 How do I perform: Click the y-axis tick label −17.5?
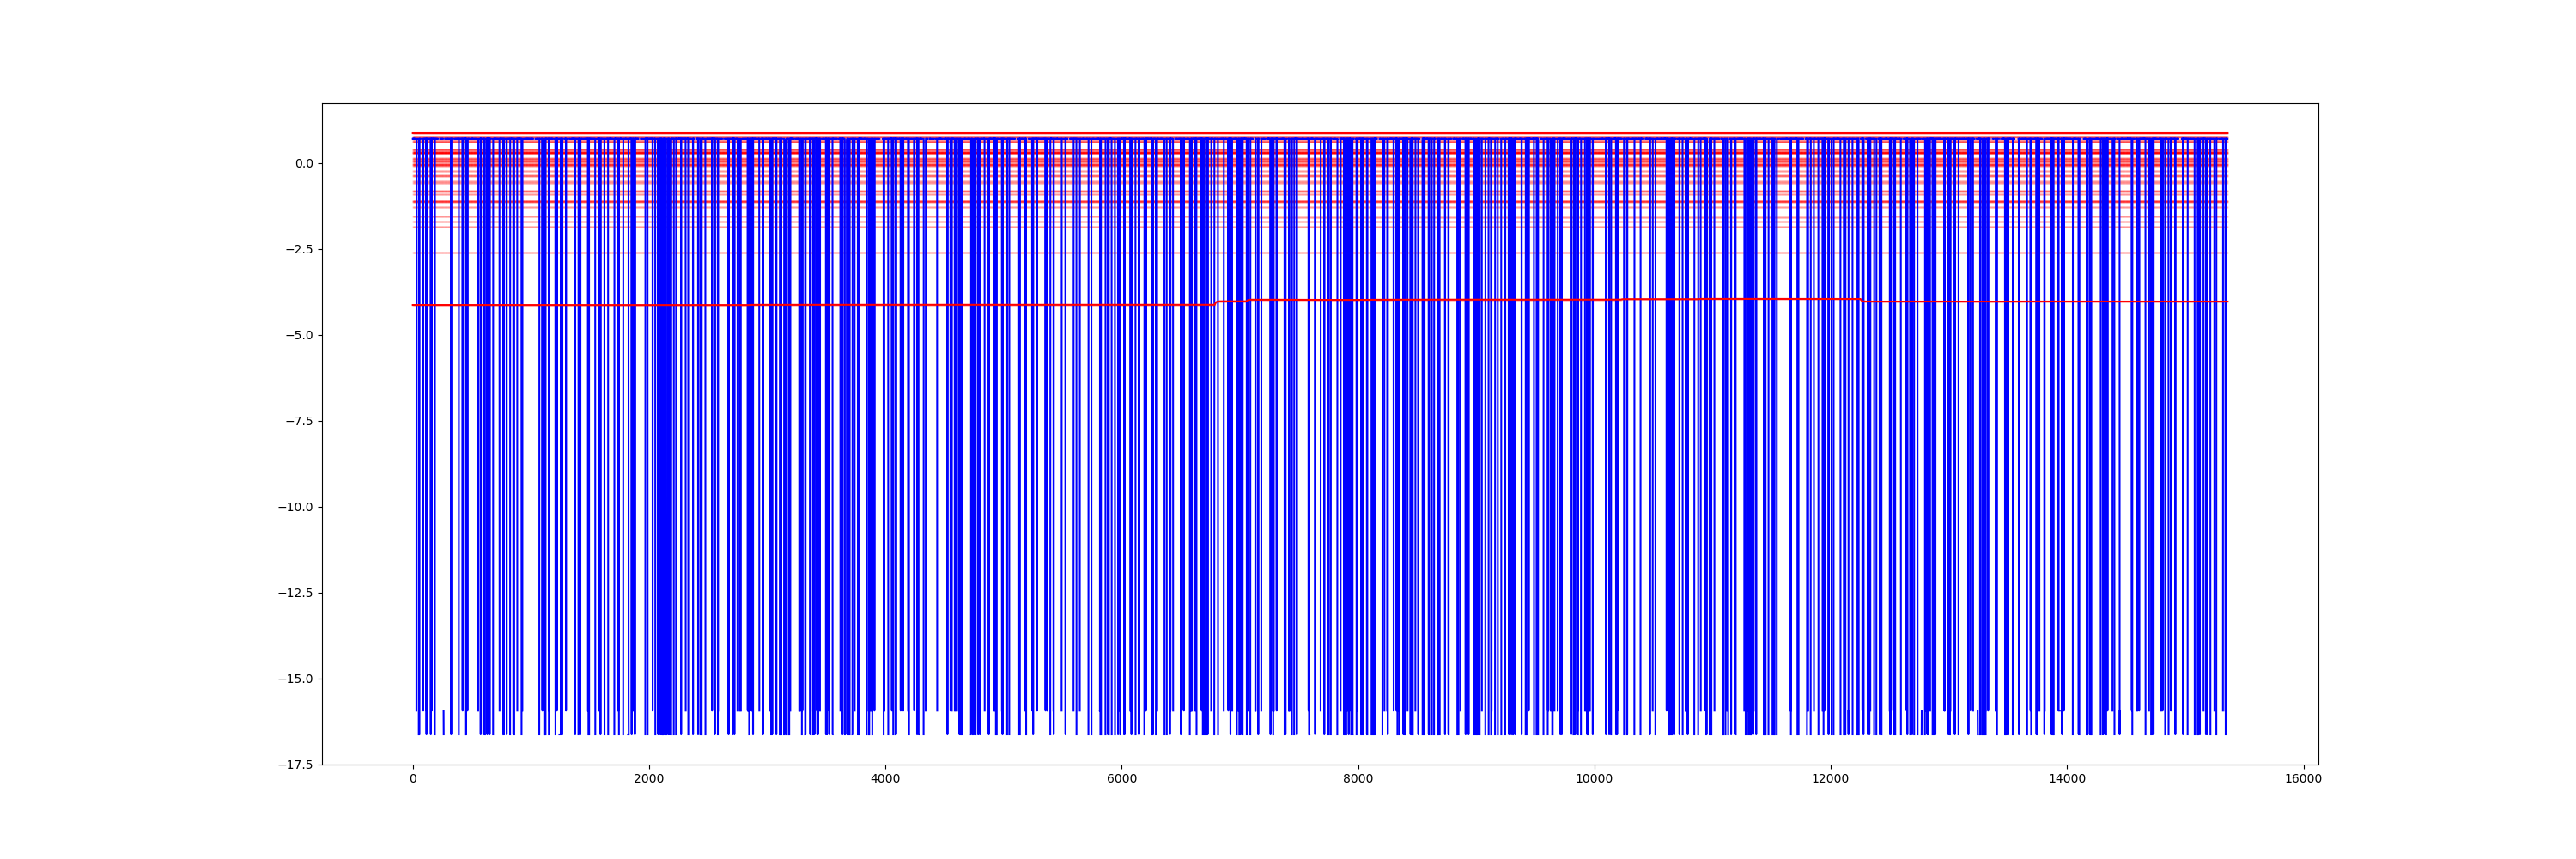(x=296, y=765)
